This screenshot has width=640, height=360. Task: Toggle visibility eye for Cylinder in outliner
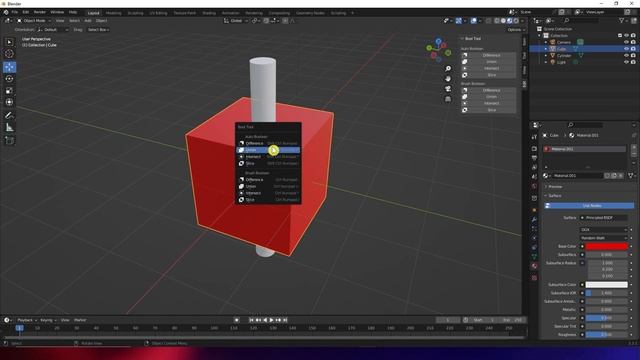tap(627, 56)
